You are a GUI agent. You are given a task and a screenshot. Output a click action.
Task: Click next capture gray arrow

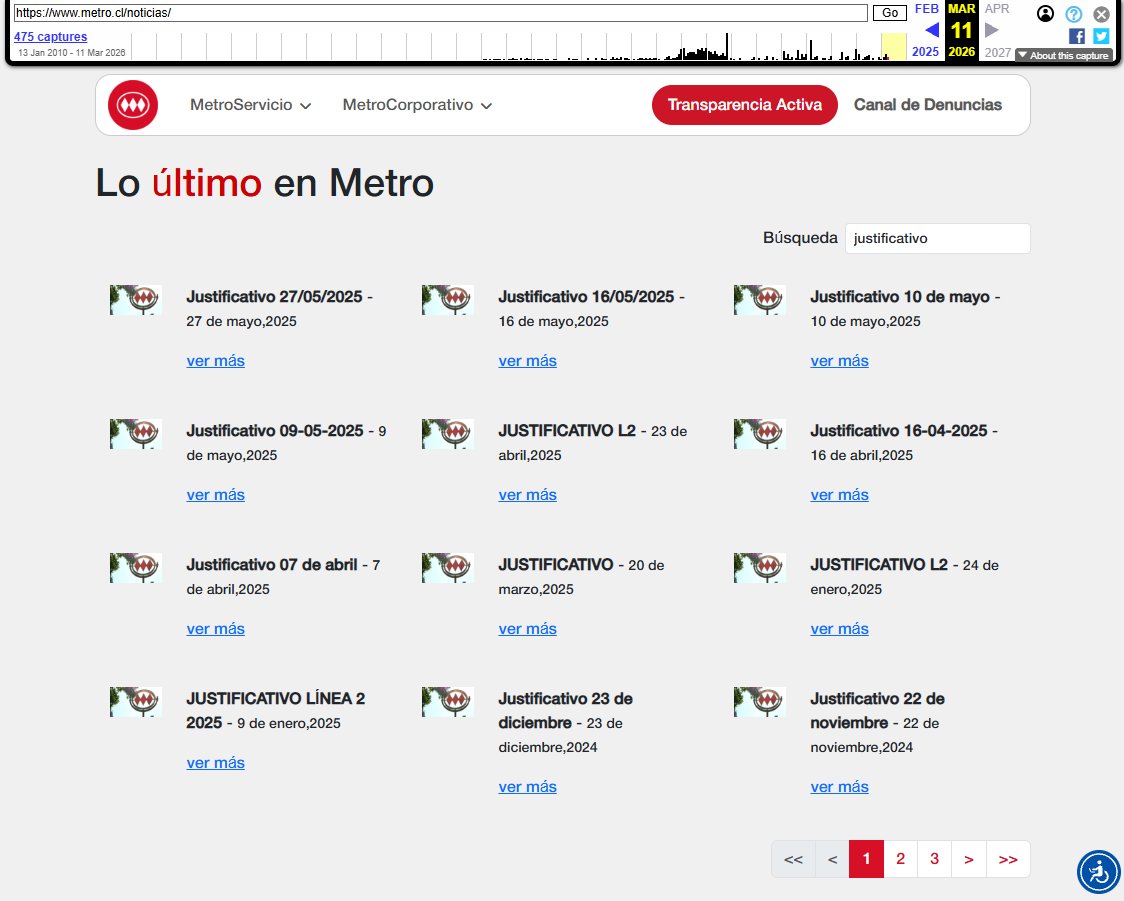991,30
